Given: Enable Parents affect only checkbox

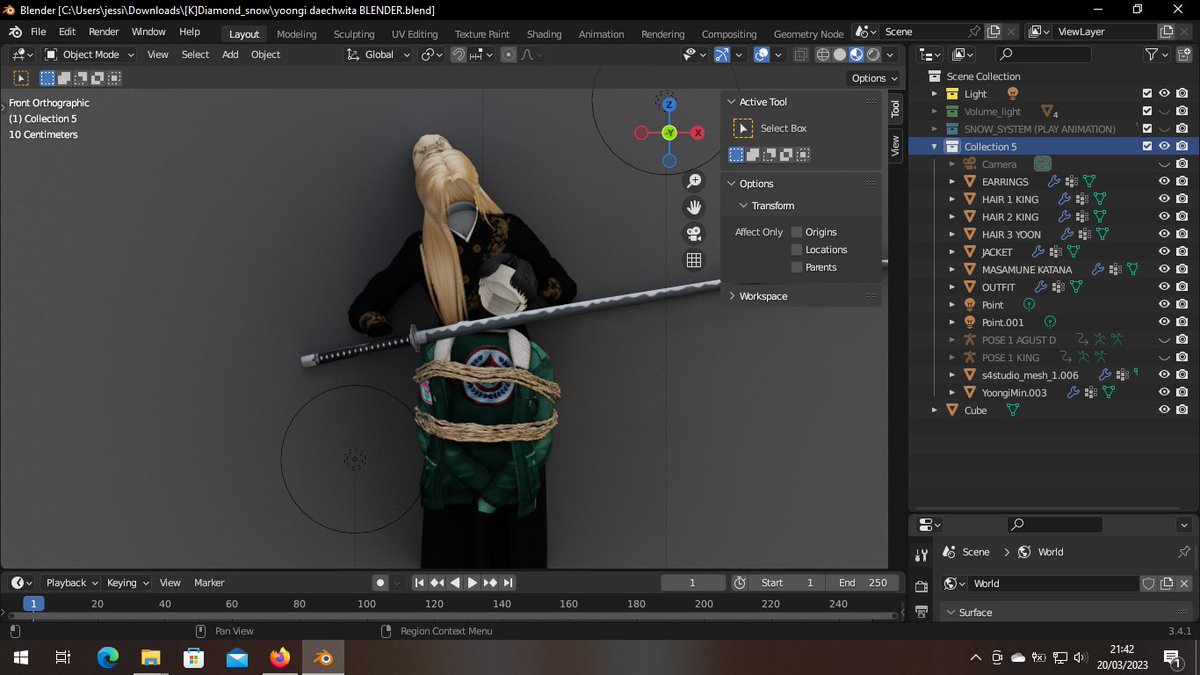Looking at the screenshot, I should [797, 267].
